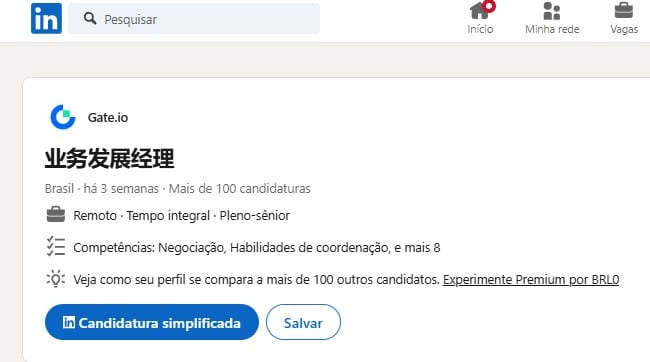The image size is (650, 362).
Task: Click the red notification badge on Início
Action: point(489,6)
